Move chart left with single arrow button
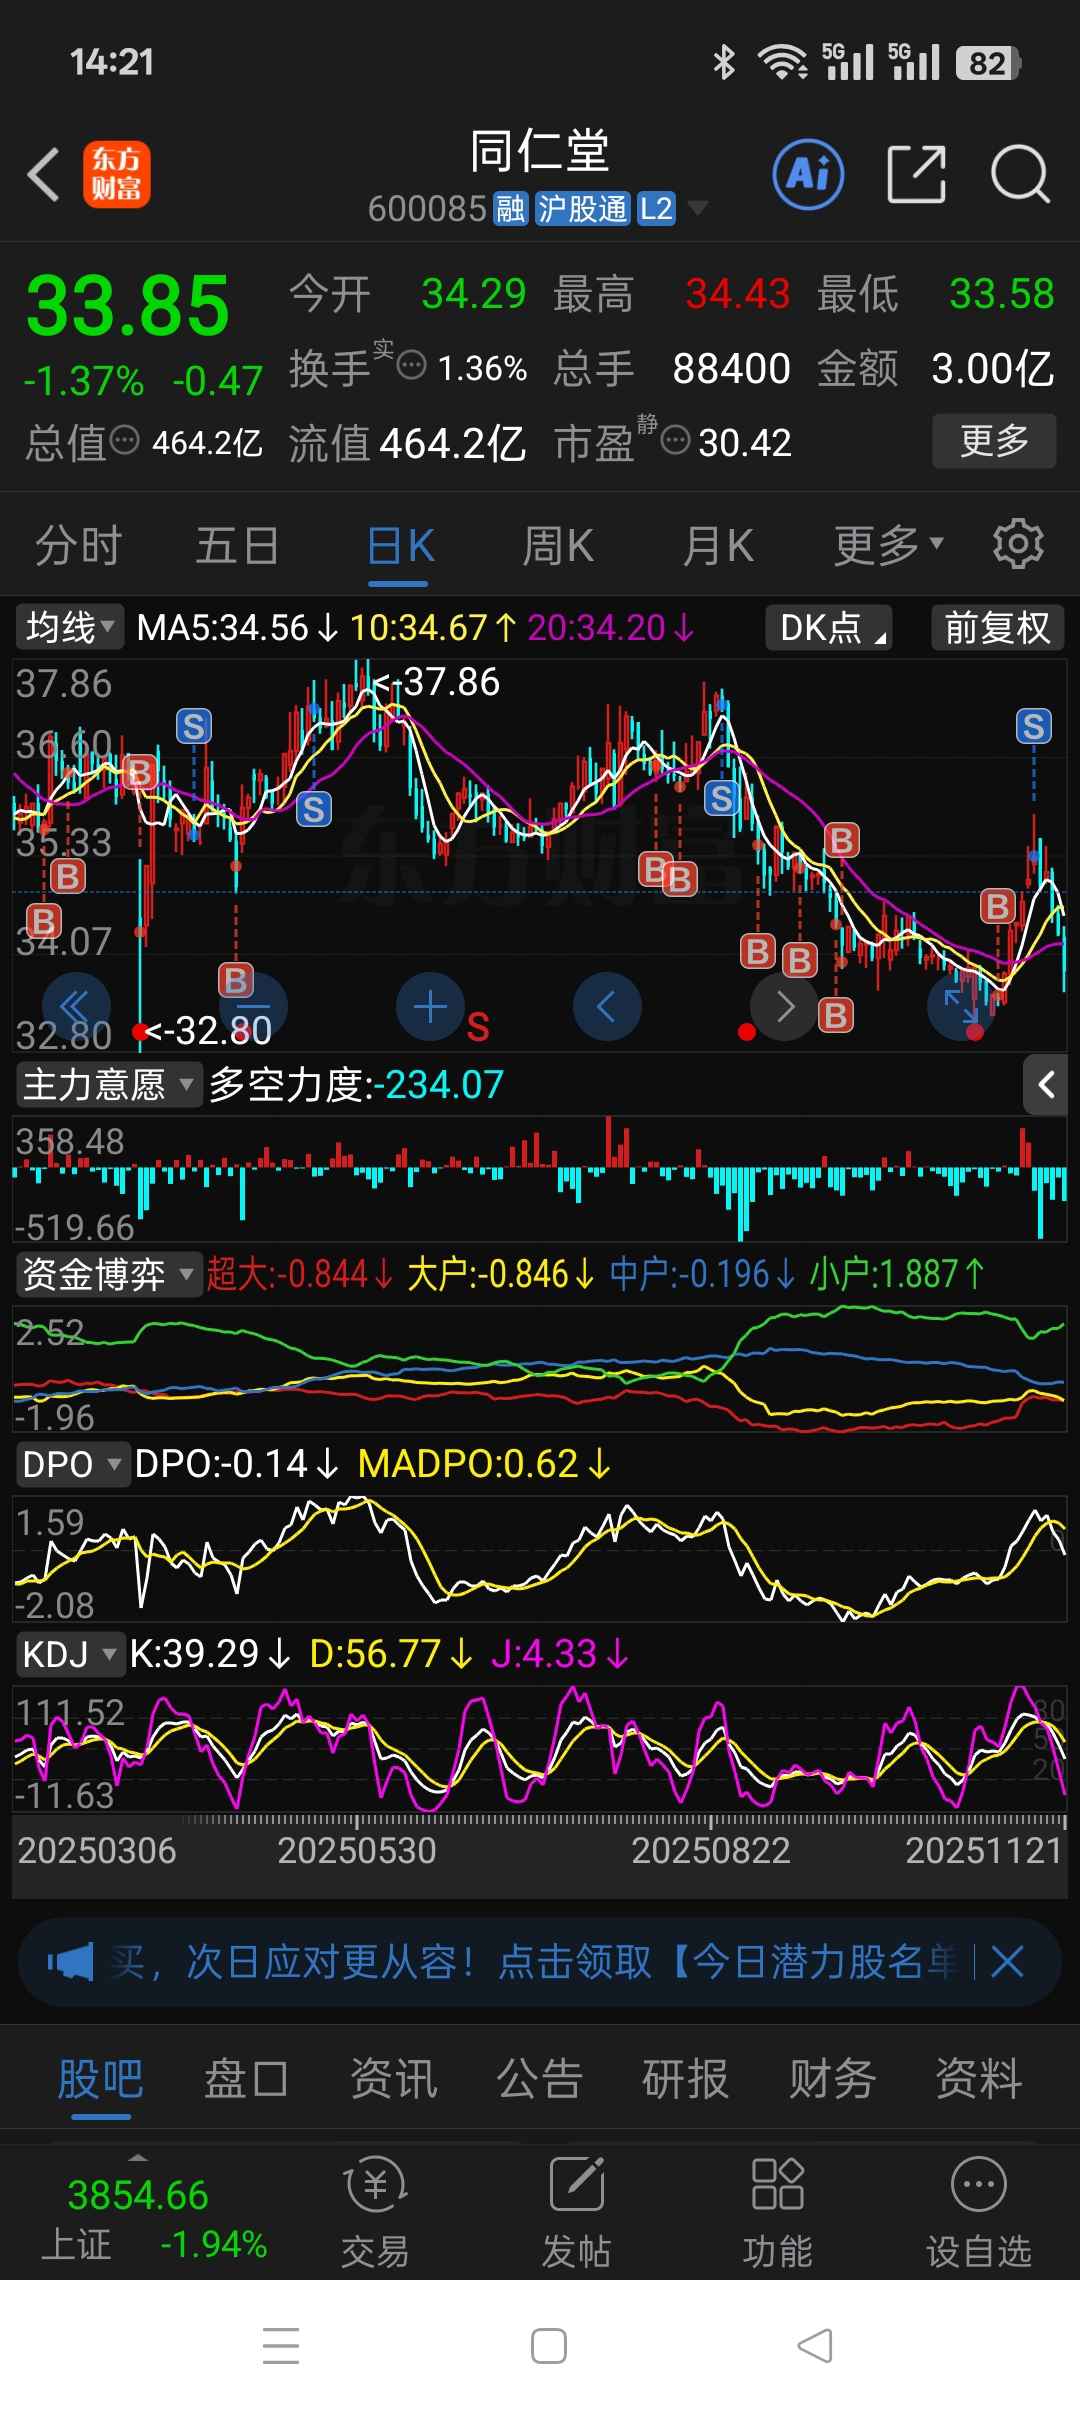This screenshot has height=2412, width=1080. (607, 1006)
